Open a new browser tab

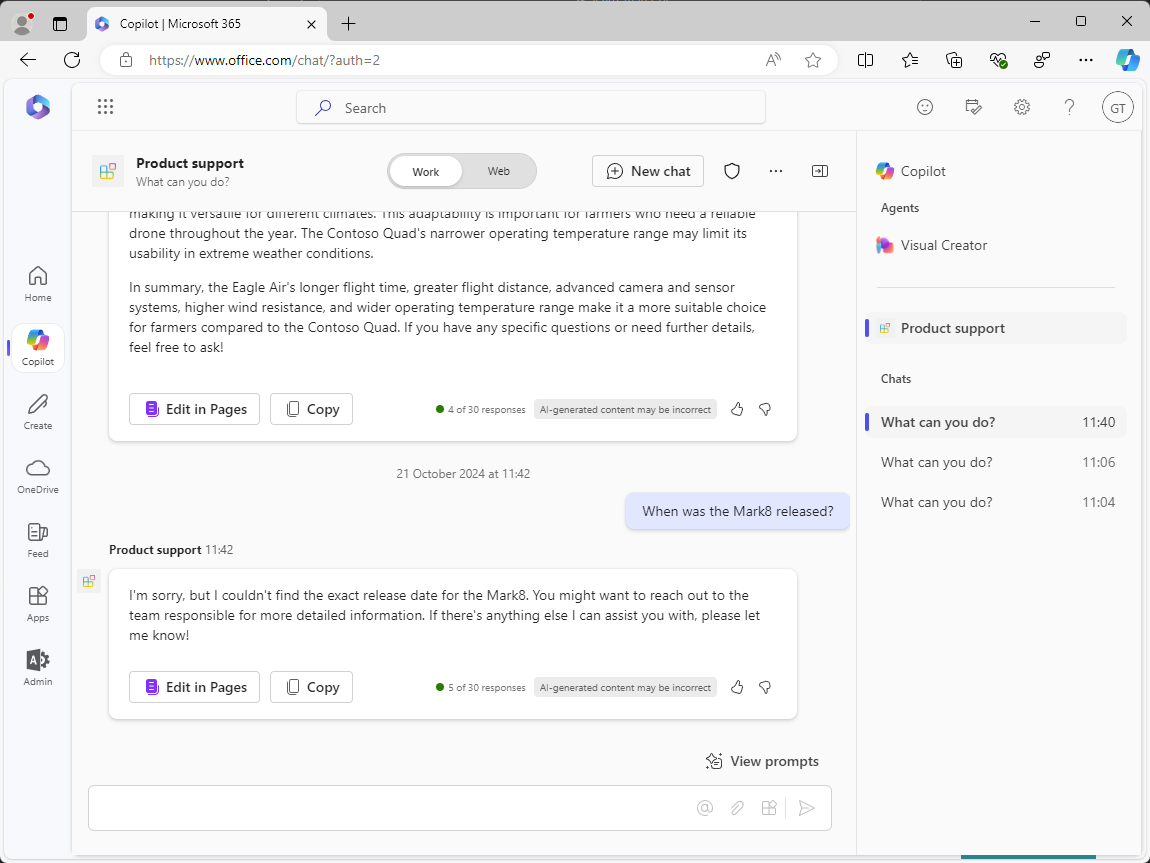point(348,23)
